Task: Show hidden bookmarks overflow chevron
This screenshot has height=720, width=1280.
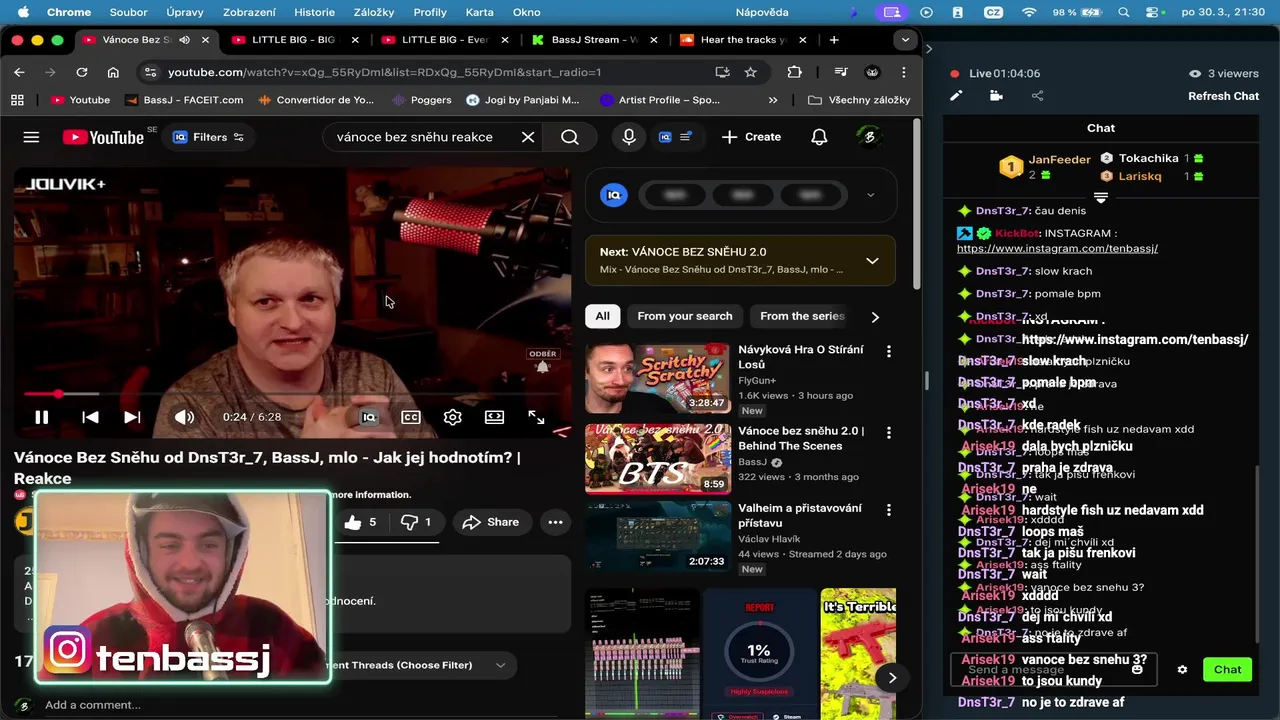Action: click(772, 100)
